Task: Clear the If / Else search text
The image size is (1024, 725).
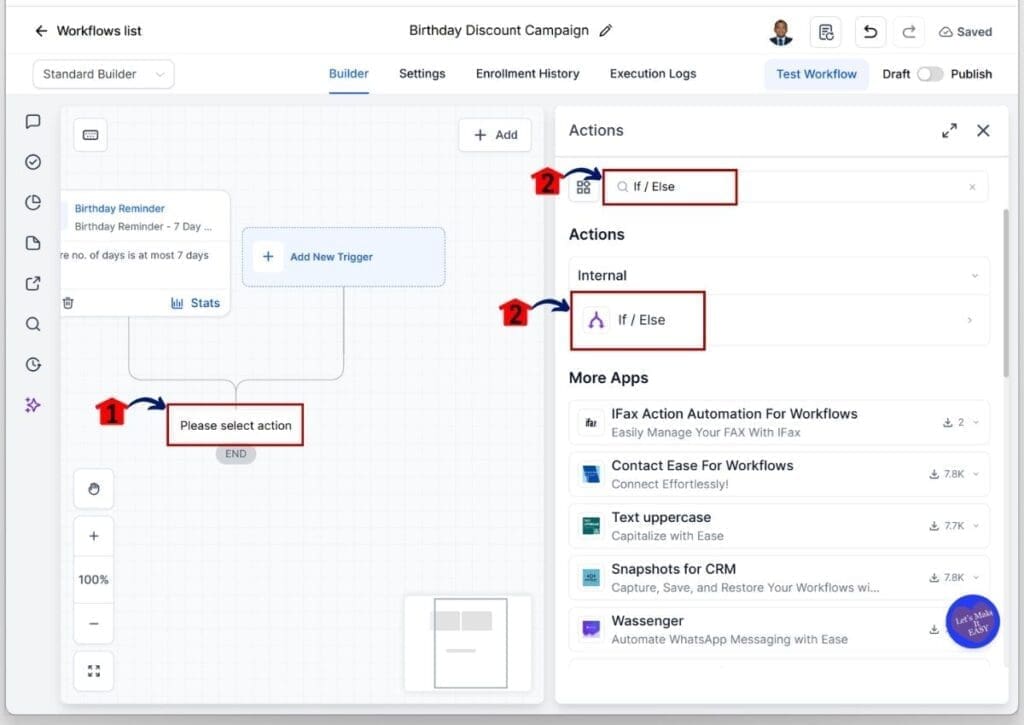Action: tap(972, 187)
